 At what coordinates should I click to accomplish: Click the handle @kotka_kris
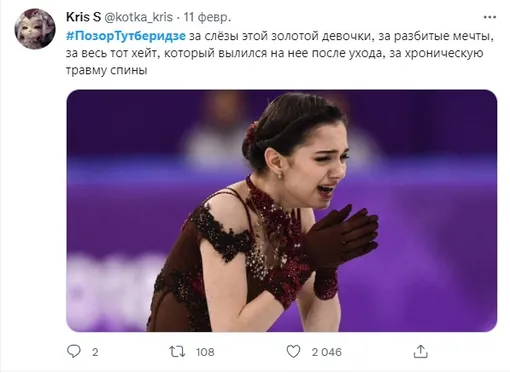tap(139, 17)
